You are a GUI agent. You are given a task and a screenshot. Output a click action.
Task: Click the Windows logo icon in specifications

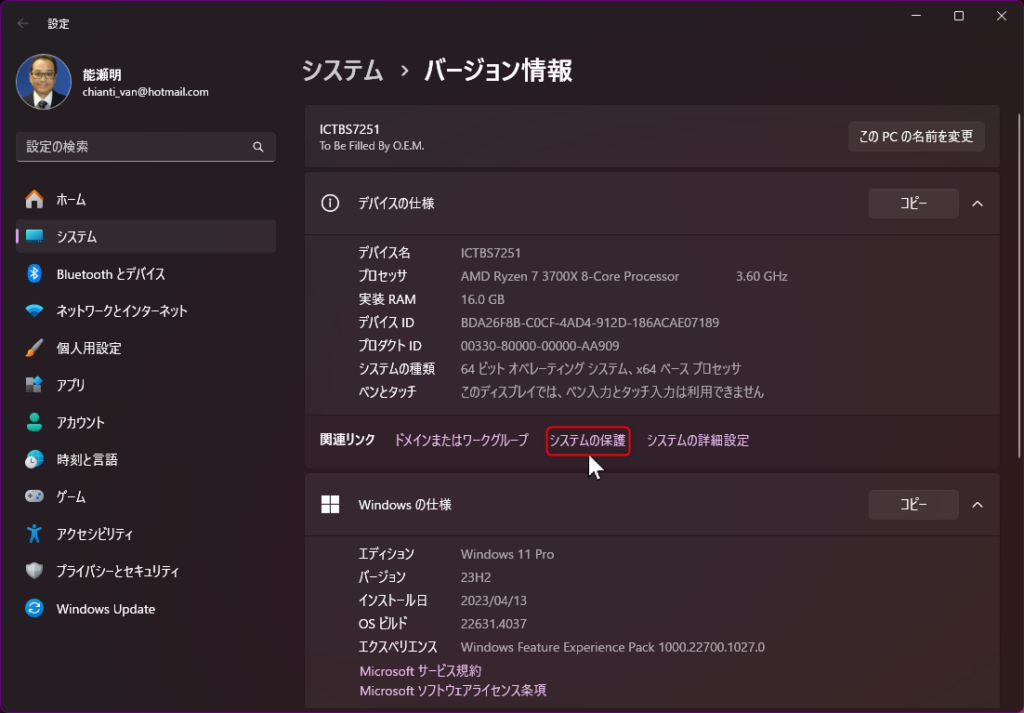click(x=330, y=504)
